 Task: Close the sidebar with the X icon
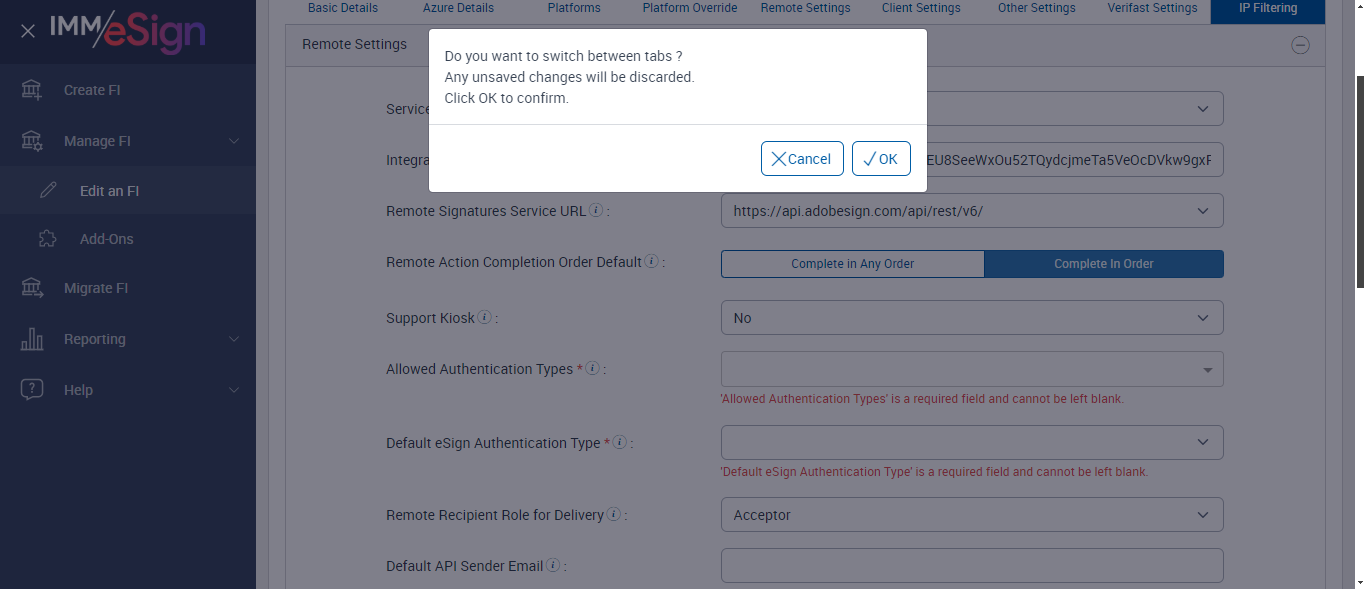click(x=28, y=31)
